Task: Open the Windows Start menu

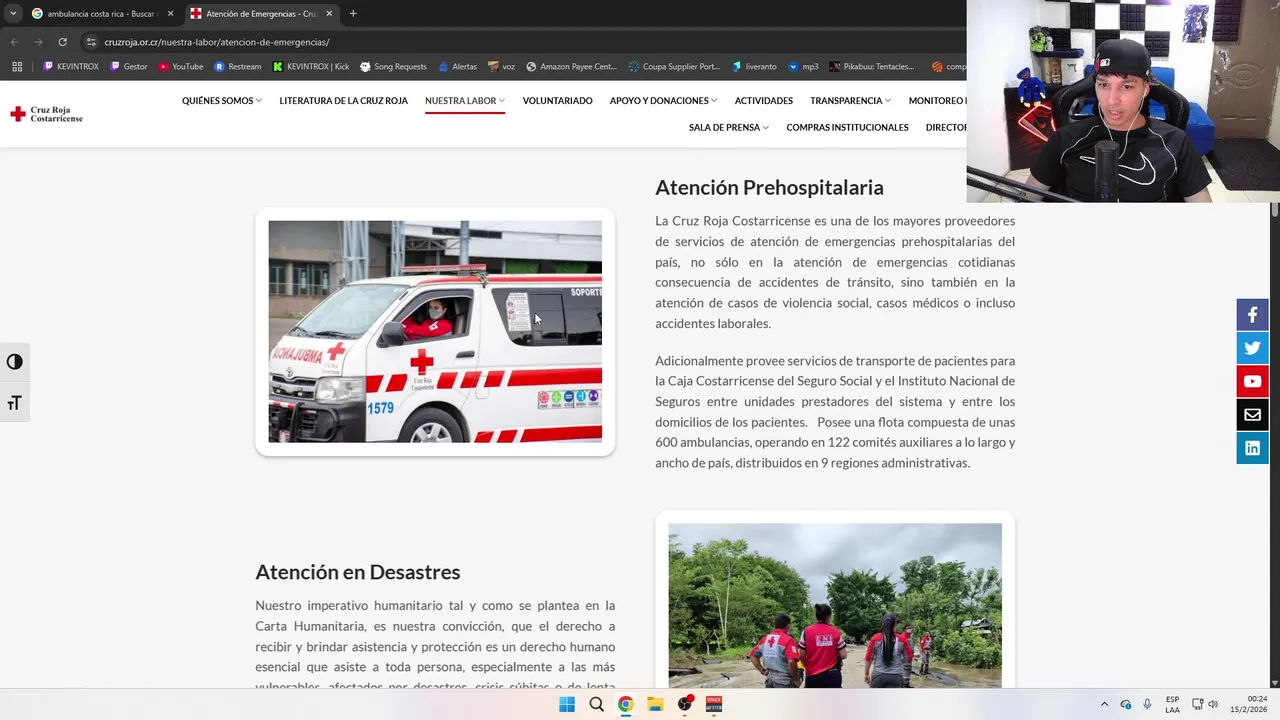Action: click(567, 704)
